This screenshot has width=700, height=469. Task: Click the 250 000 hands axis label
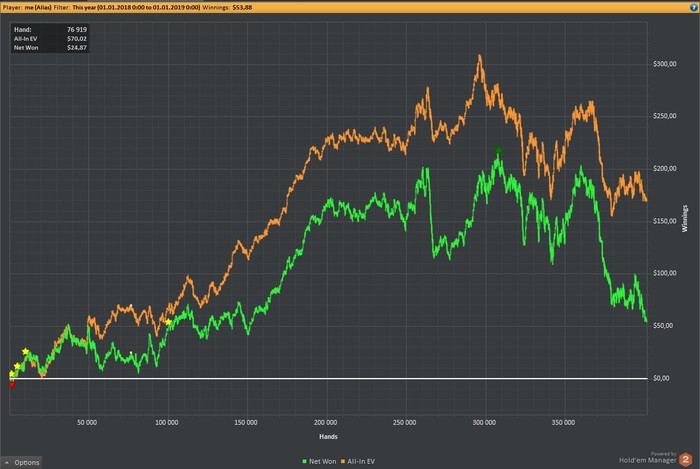[404, 423]
